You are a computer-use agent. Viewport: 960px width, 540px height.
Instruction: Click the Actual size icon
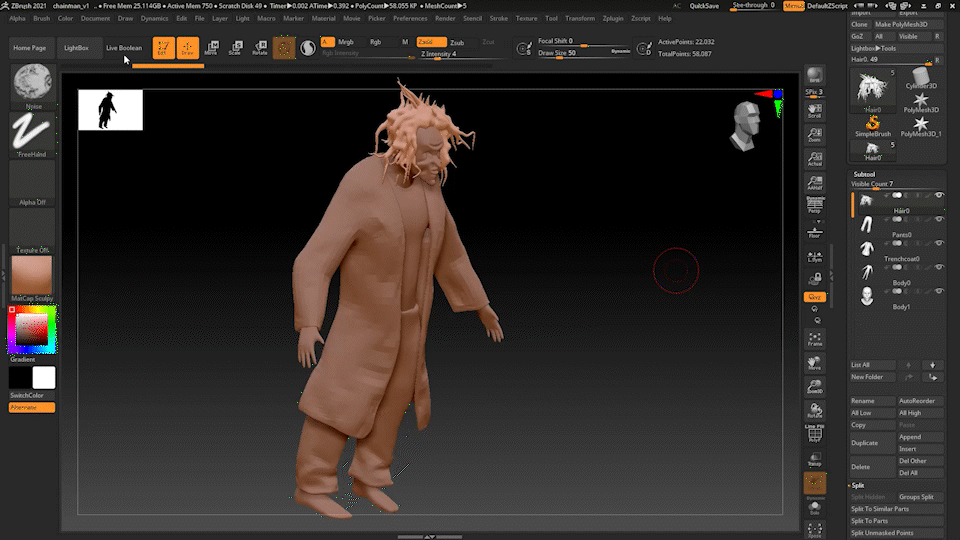tap(815, 157)
